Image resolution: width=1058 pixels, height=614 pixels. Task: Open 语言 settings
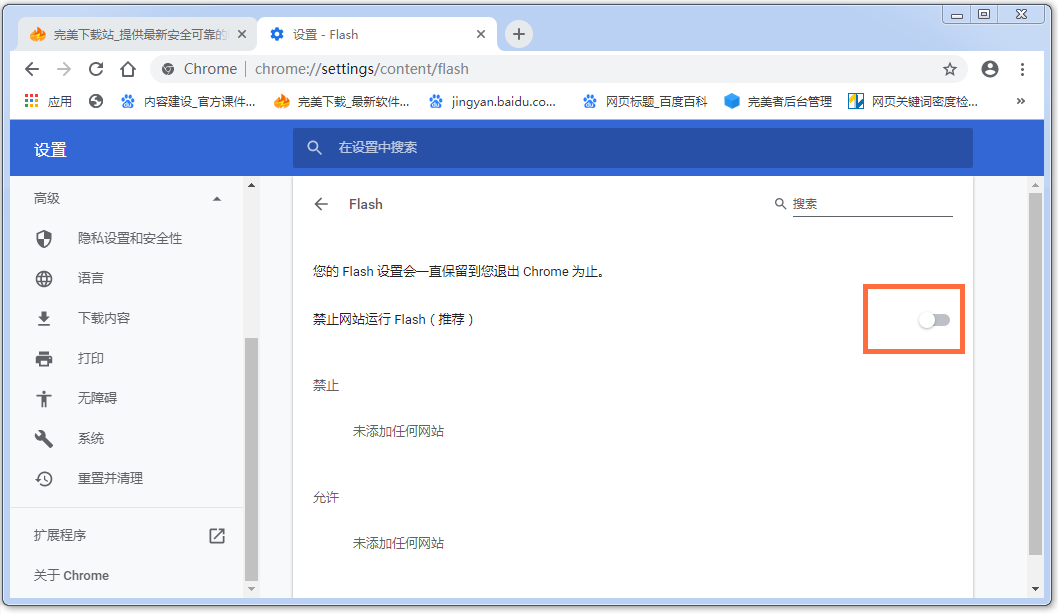click(x=90, y=279)
